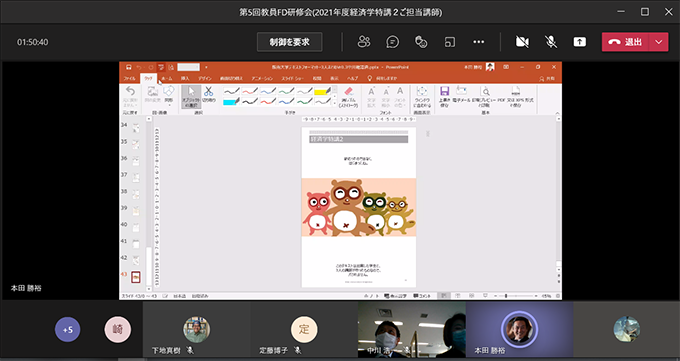Select the 定藤博子 participant tile
The image size is (680, 361).
point(304,330)
